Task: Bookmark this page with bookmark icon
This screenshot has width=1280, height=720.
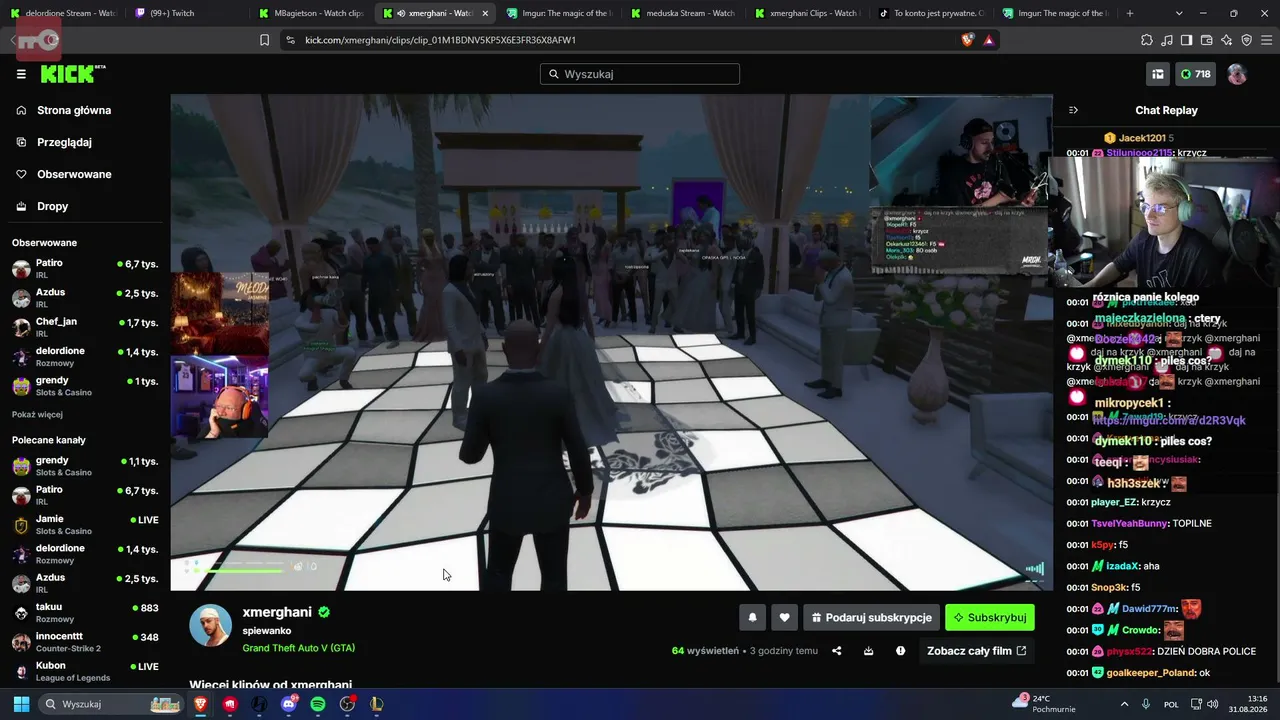Action: (264, 40)
